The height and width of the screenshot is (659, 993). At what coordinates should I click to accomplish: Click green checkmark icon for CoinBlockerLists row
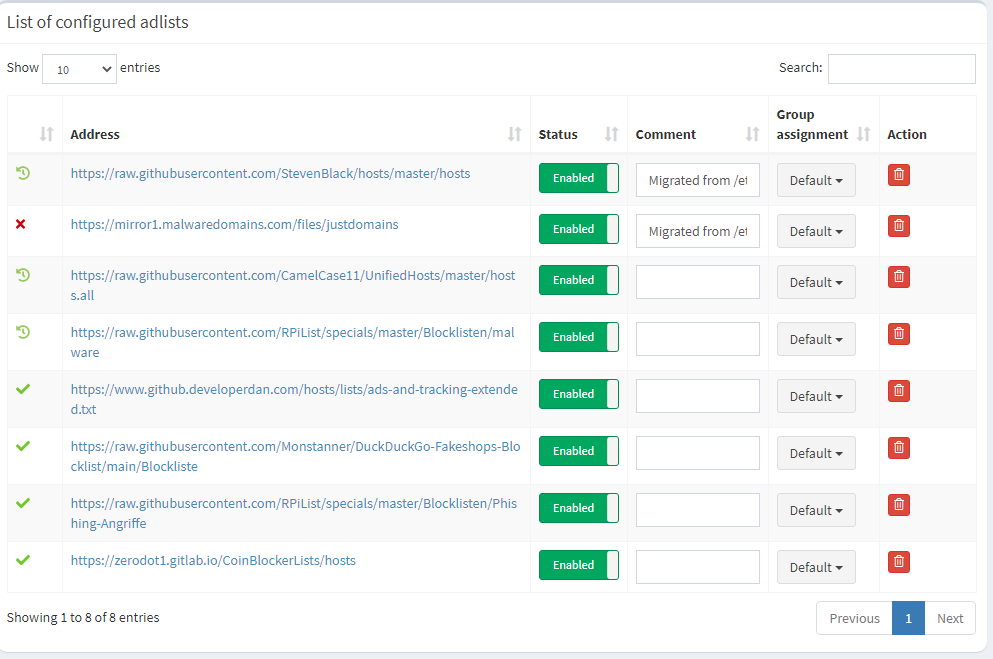click(23, 560)
